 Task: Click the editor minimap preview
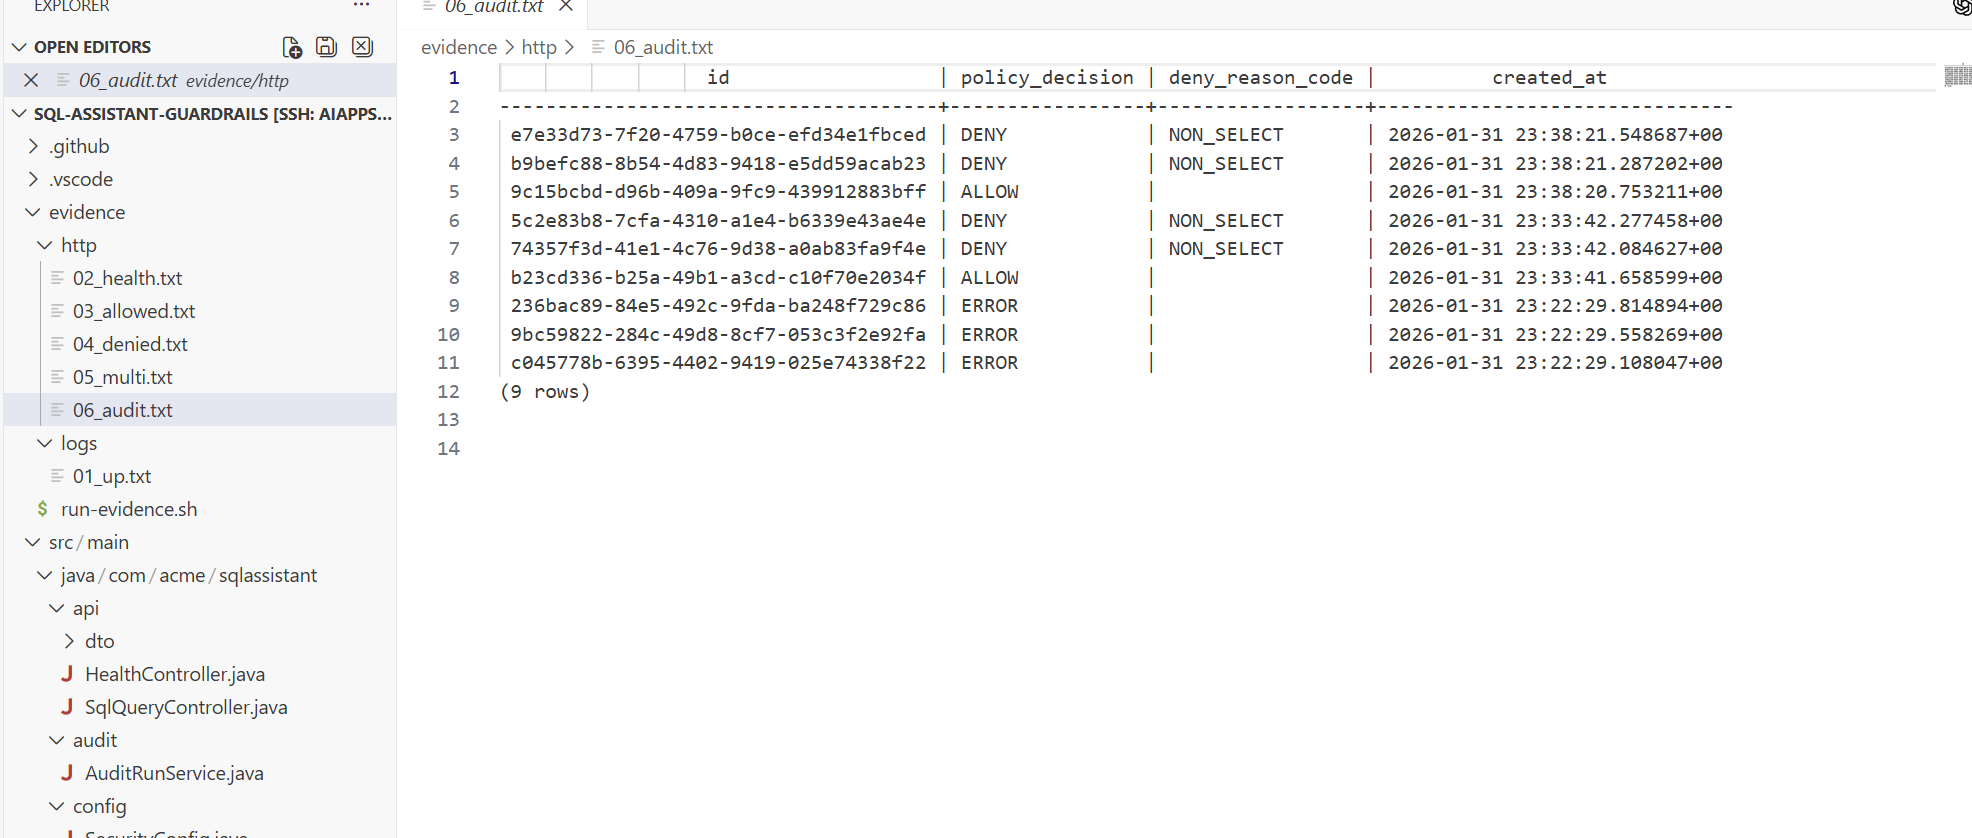click(x=1957, y=76)
